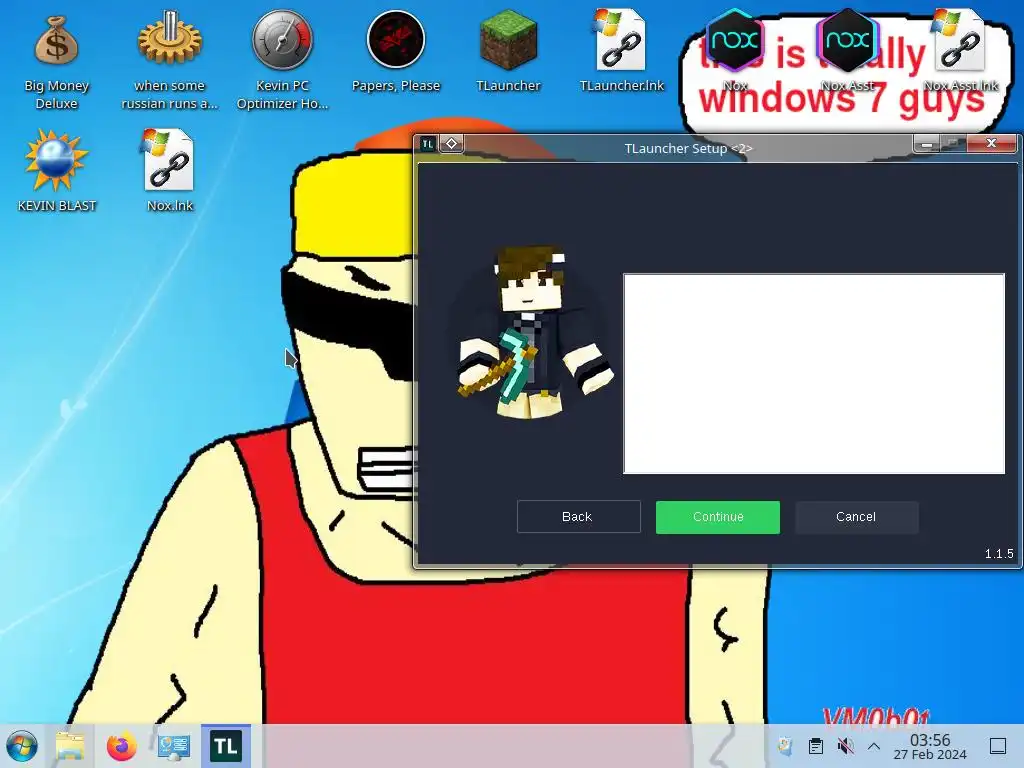Toggle the diamond pin button in title bar
Viewport: 1024px width, 768px height.
click(451, 144)
